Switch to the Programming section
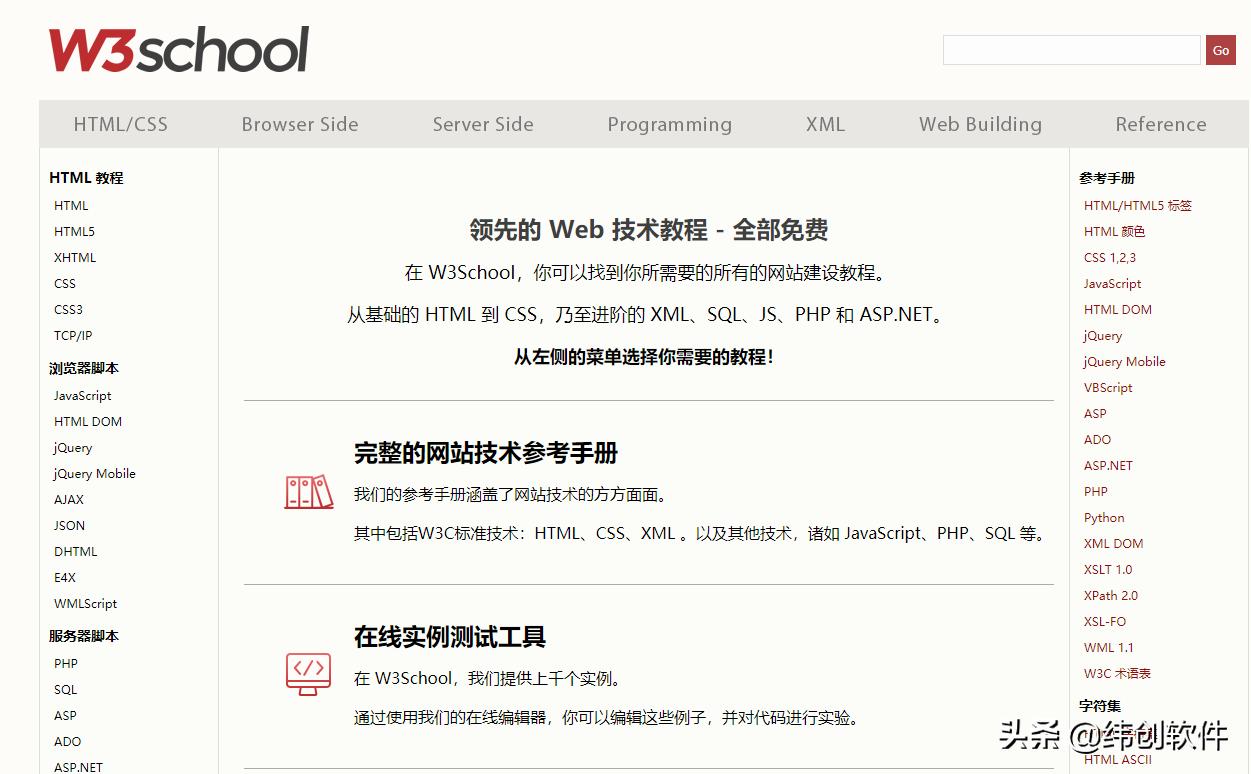 click(x=669, y=123)
